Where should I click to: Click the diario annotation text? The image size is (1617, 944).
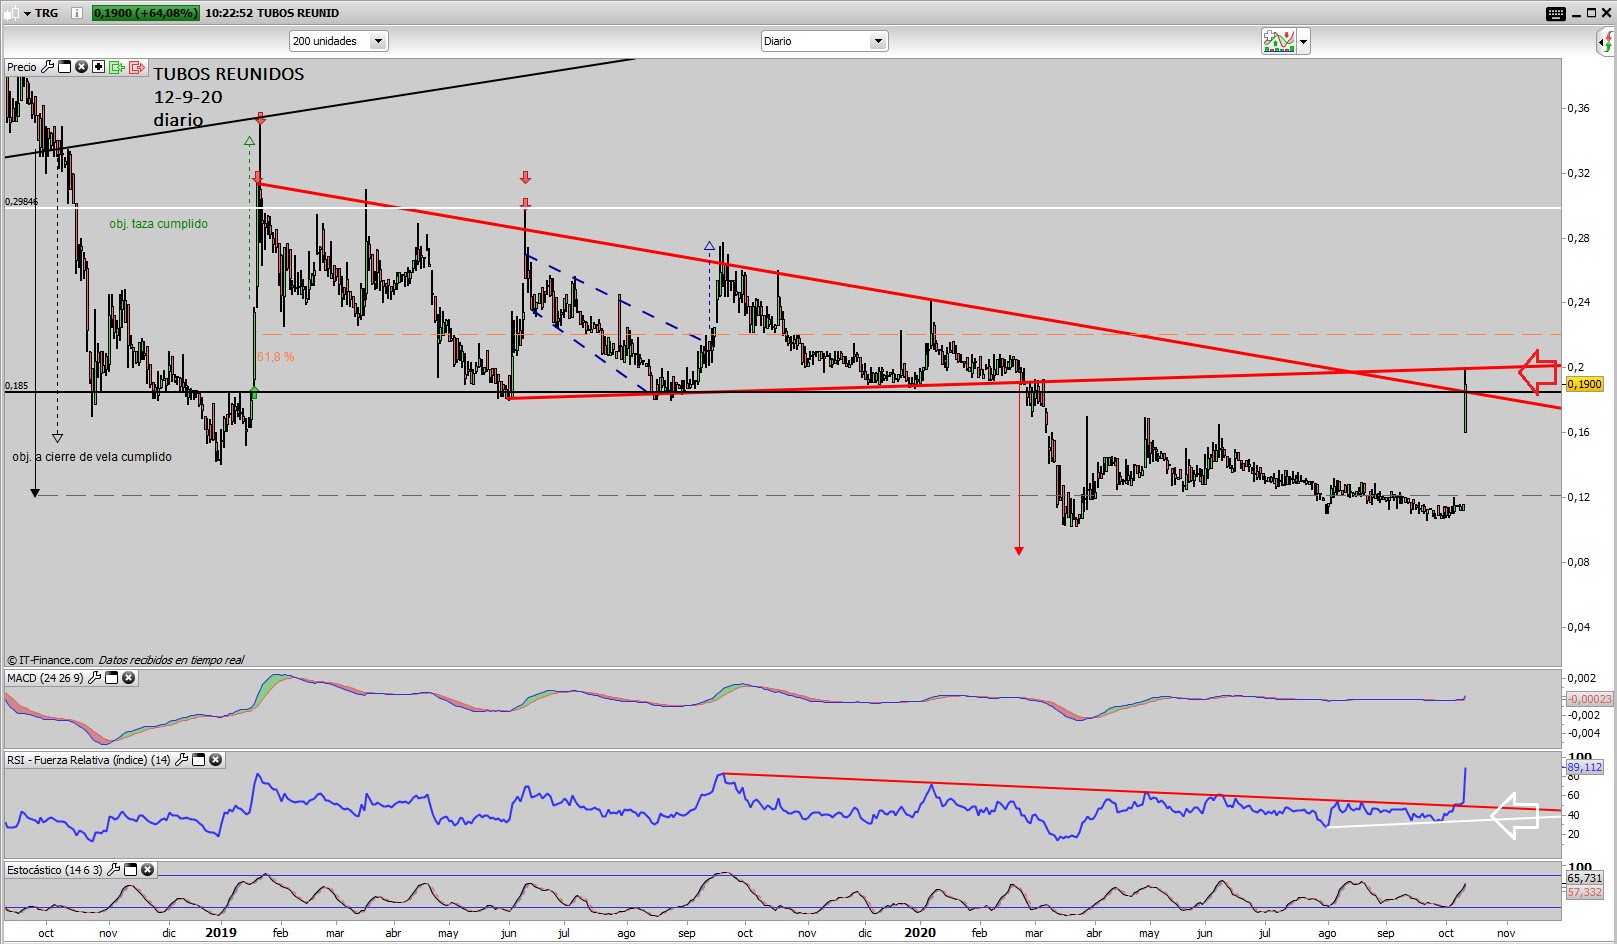pos(178,120)
